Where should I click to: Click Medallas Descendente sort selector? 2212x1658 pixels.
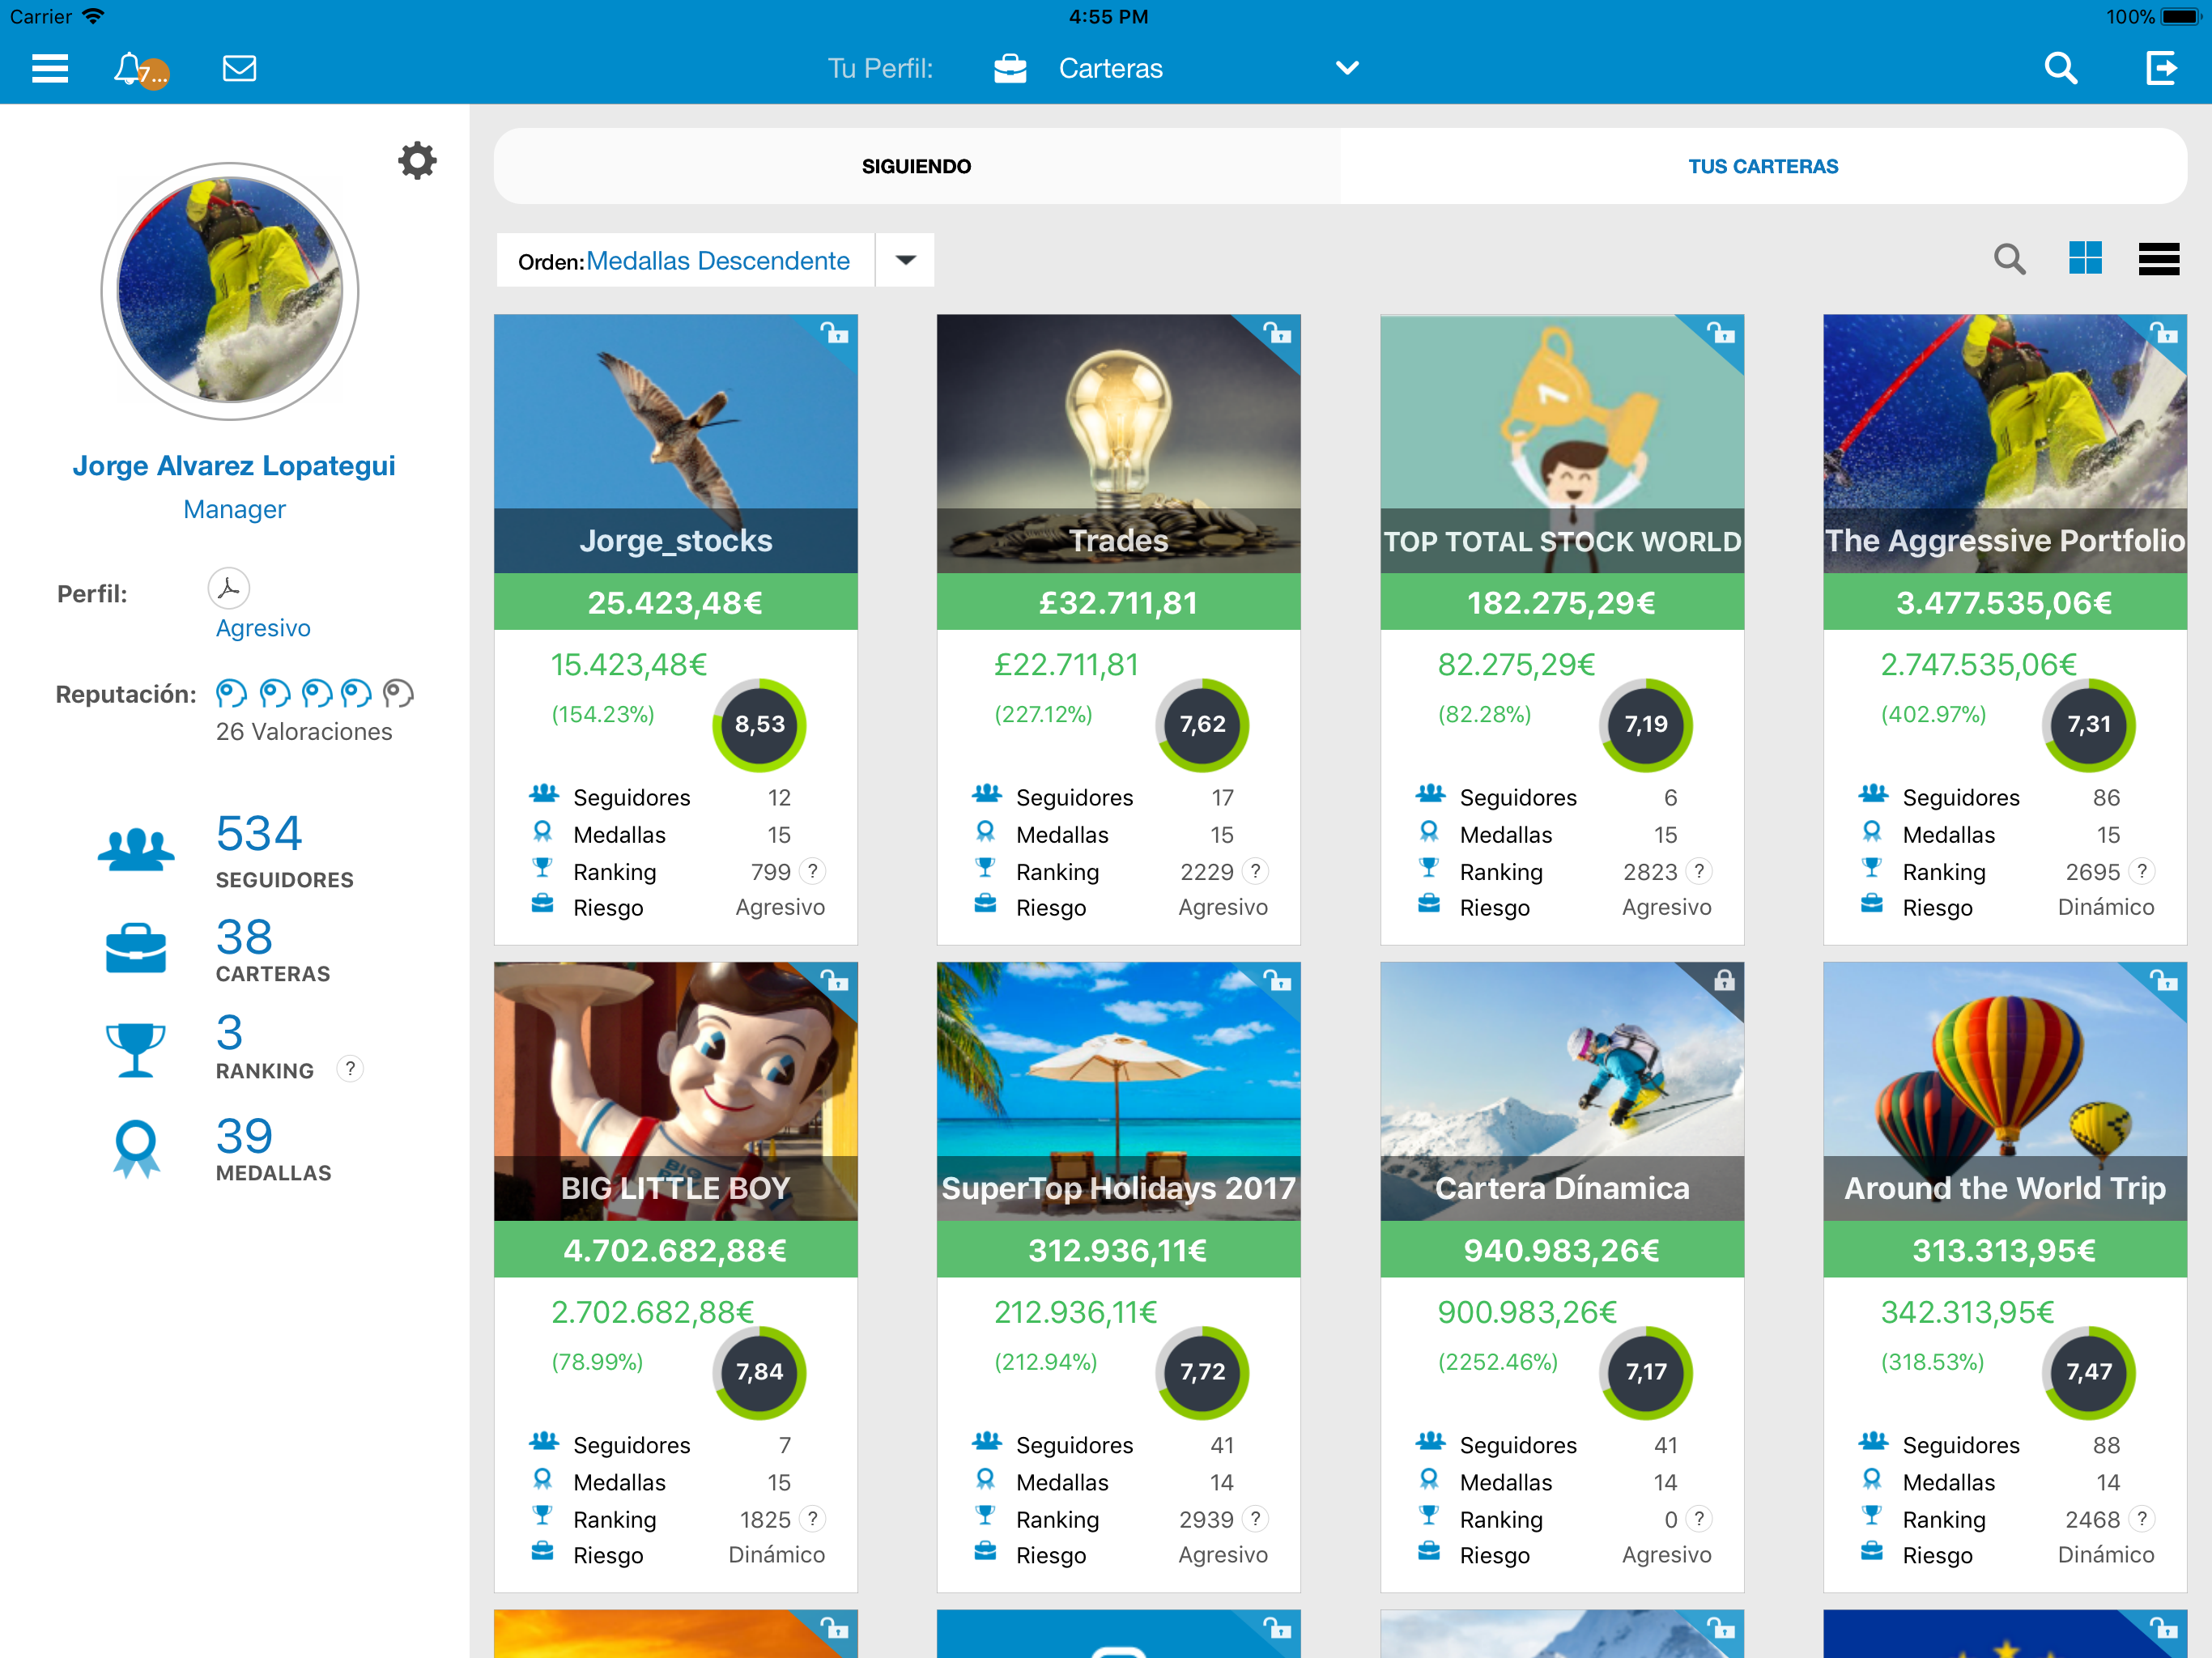[717, 261]
